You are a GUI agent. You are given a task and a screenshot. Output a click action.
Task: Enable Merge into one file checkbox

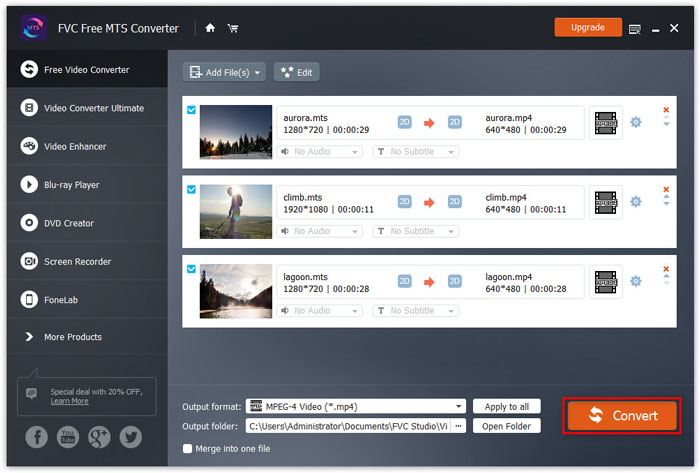coord(188,448)
